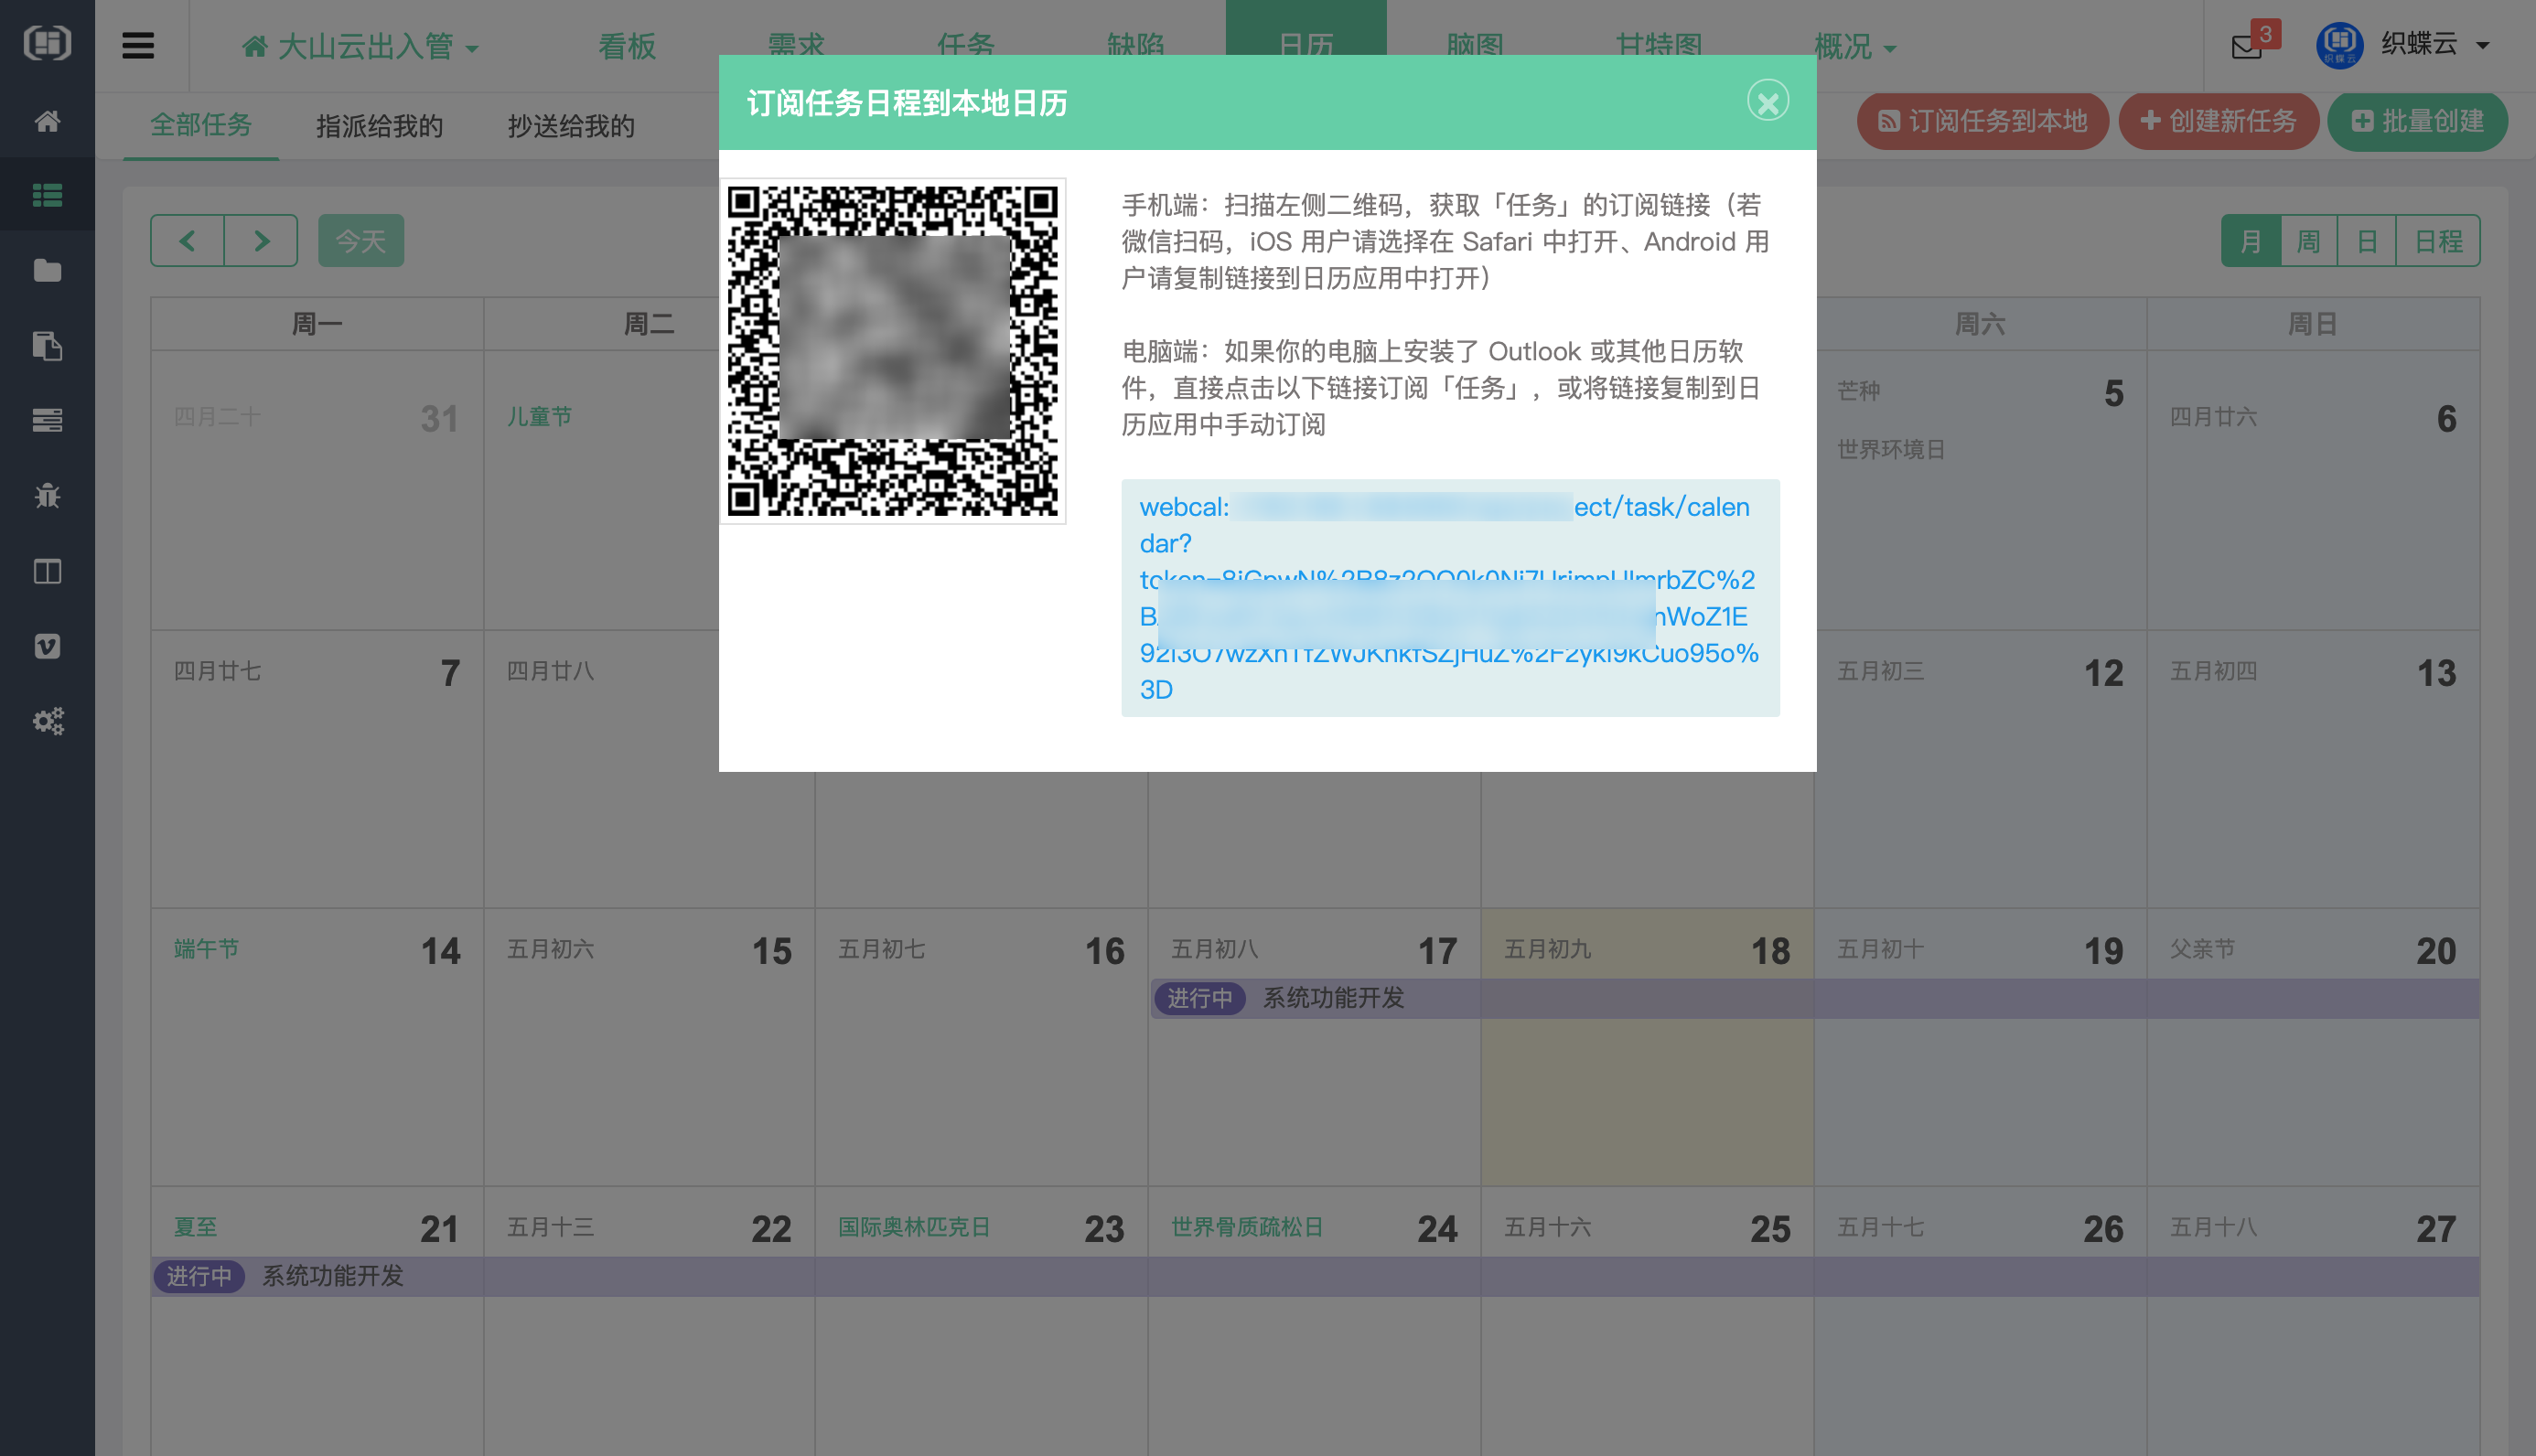This screenshot has height=1456, width=2536.
Task: Click the columns board icon in the sidebar
Action: [x=47, y=571]
